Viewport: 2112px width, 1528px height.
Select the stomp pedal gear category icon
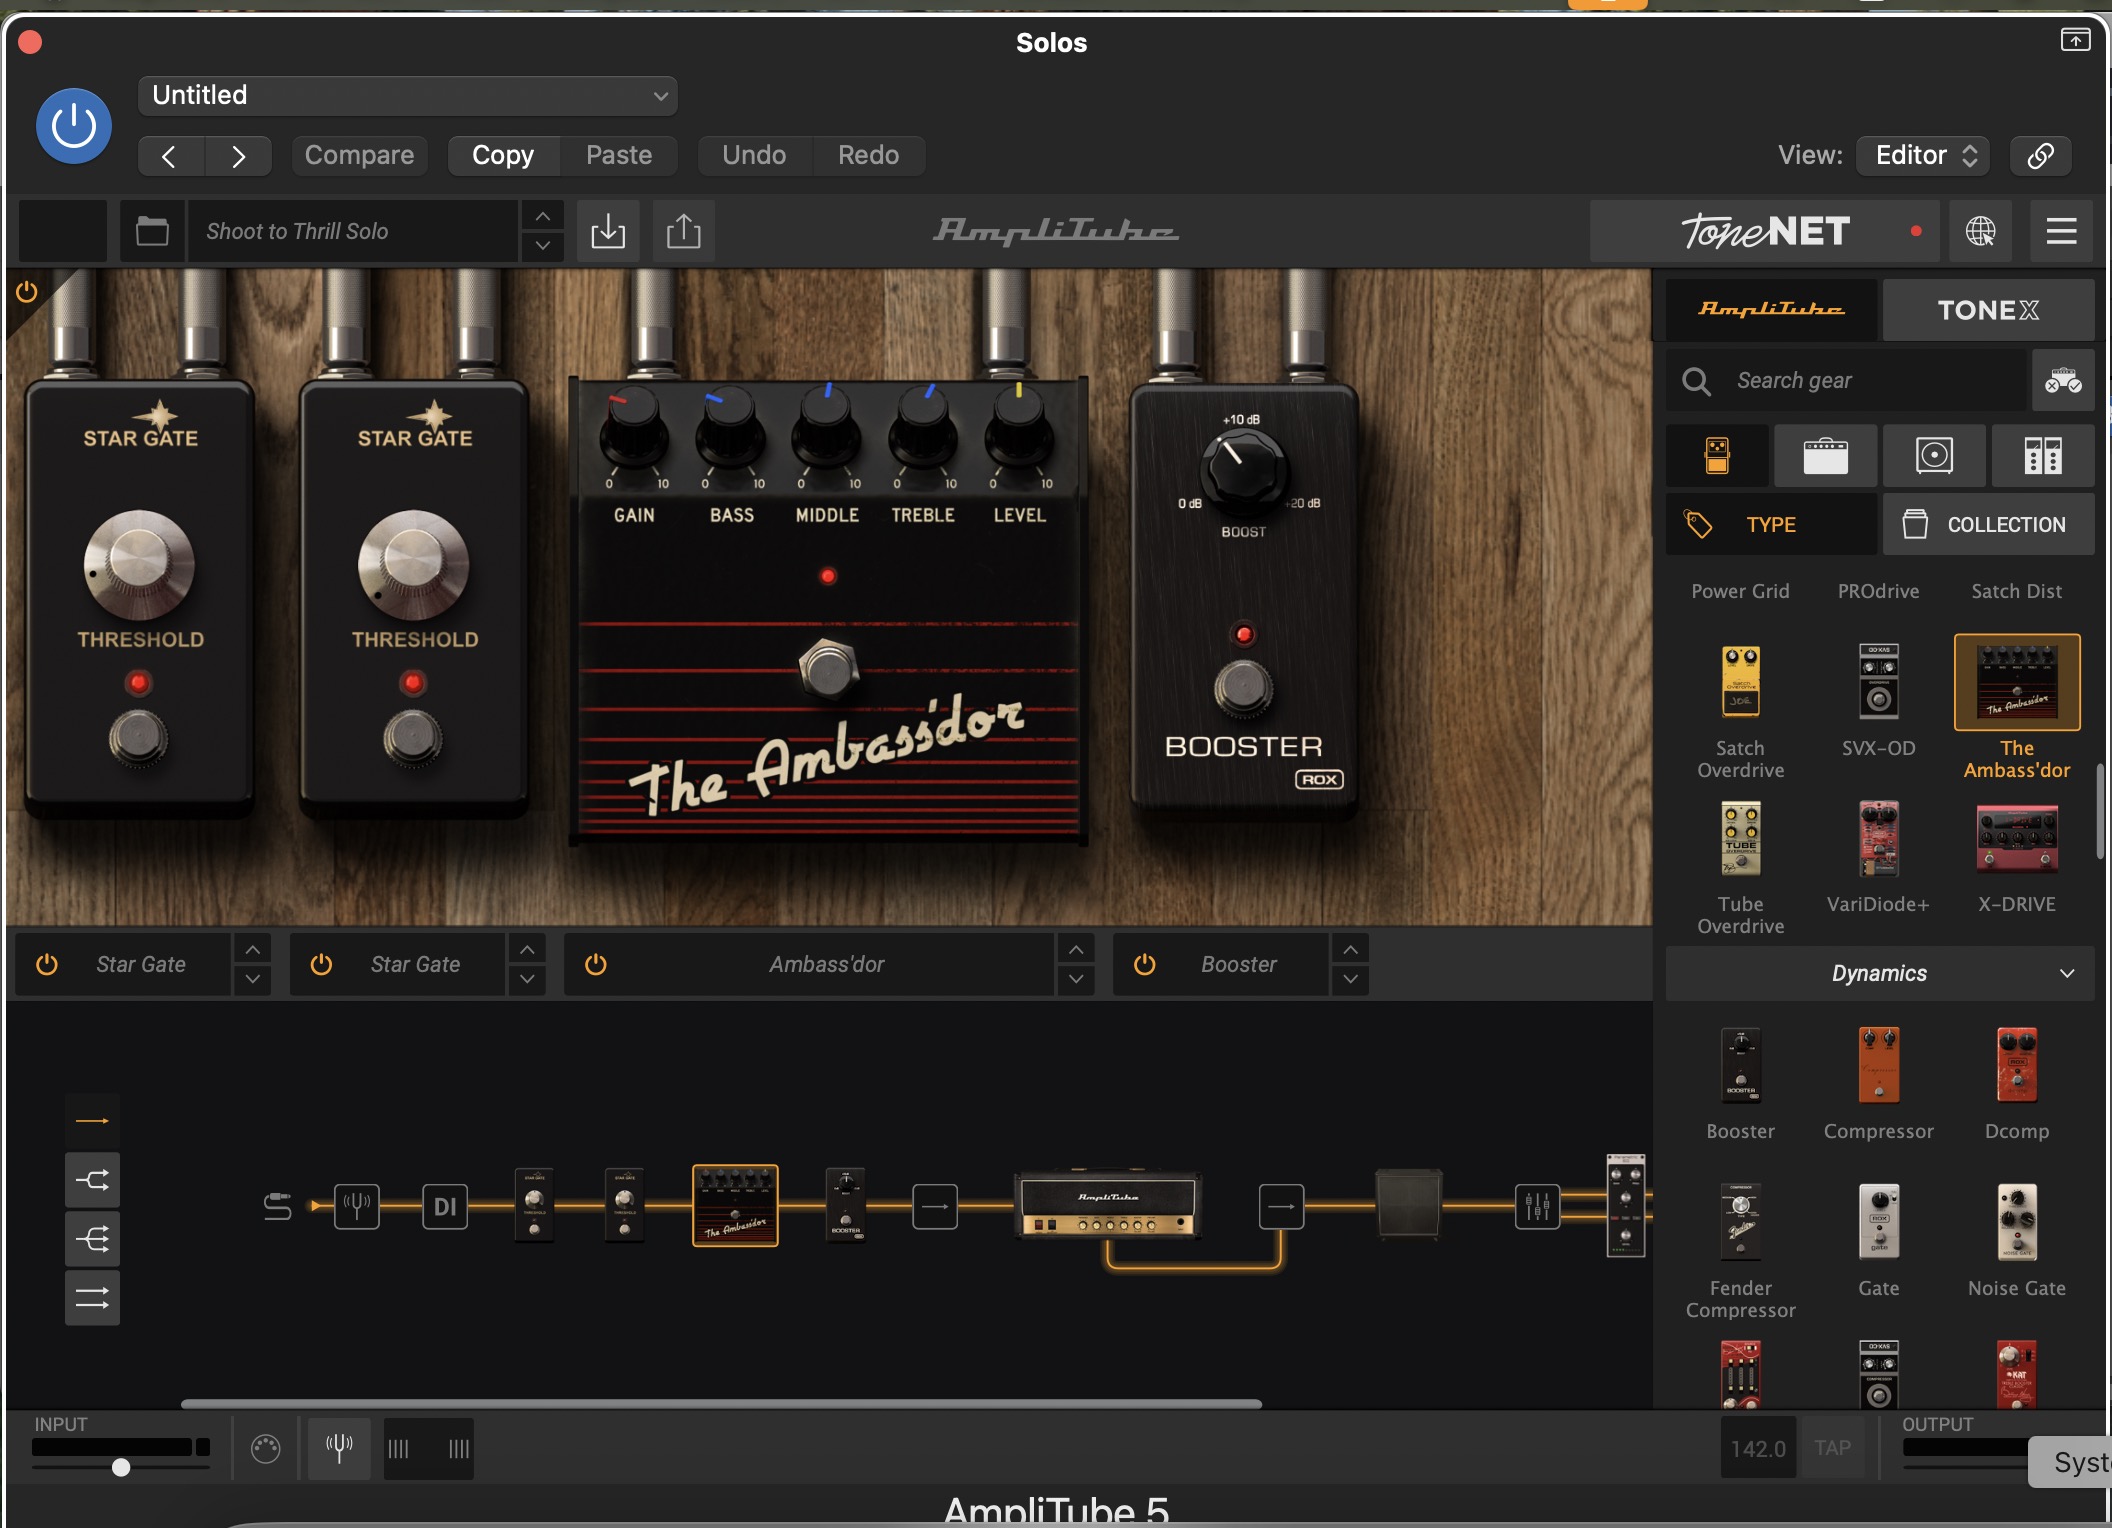click(1717, 456)
